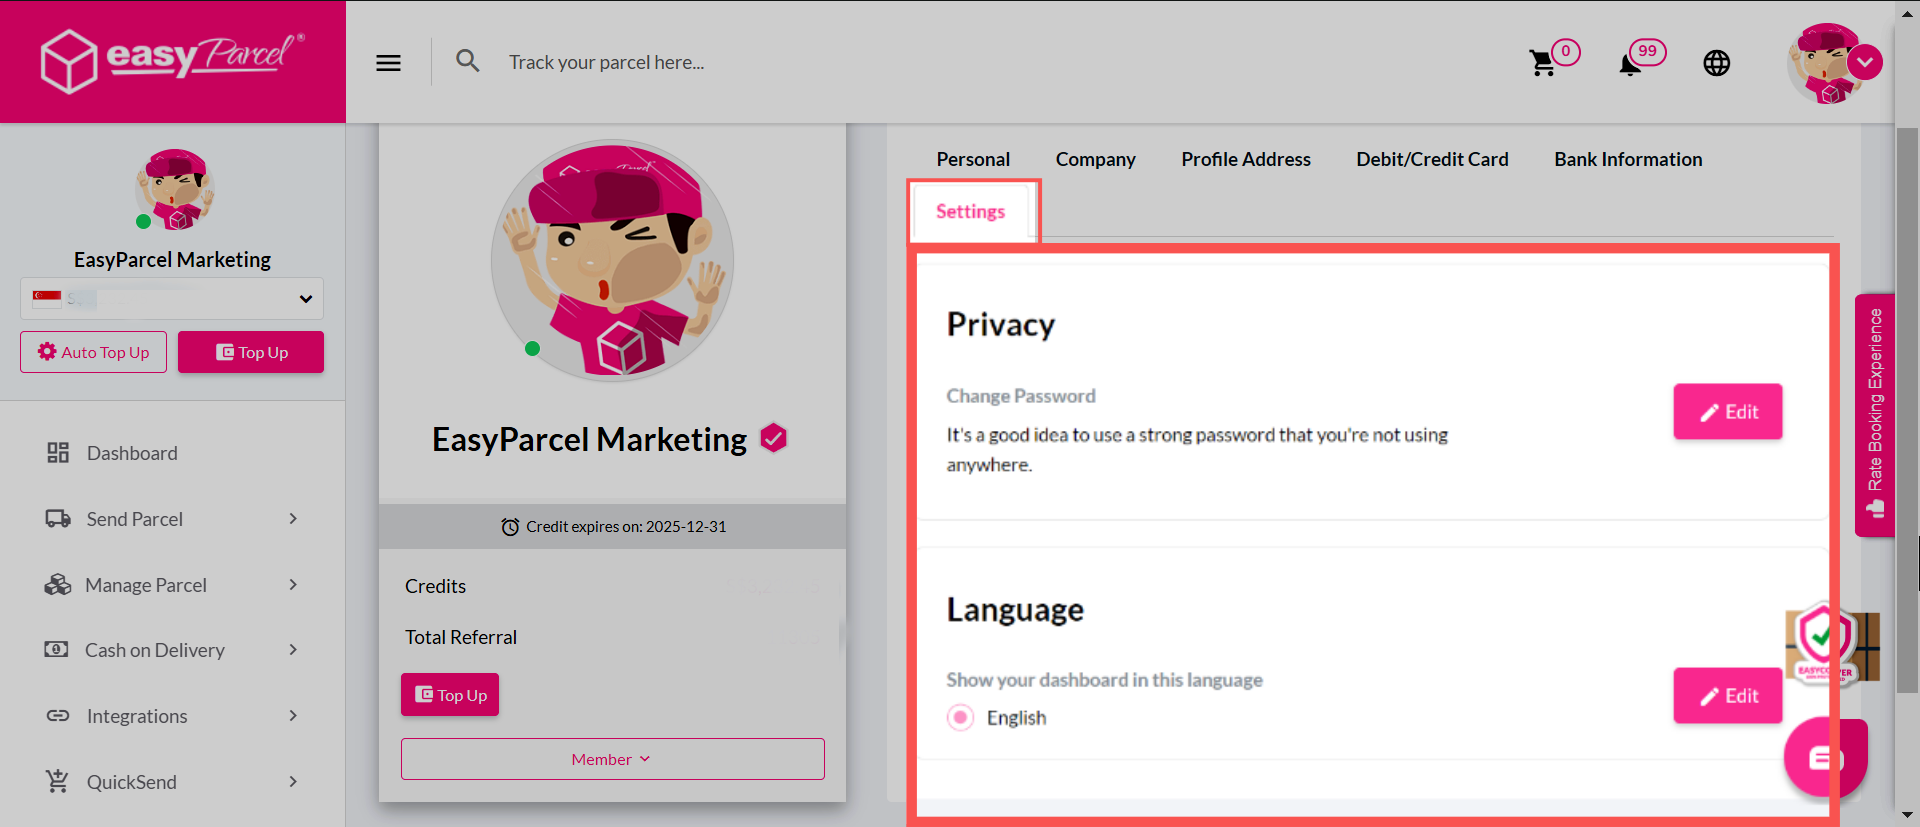Click Edit for Change Password
This screenshot has width=1920, height=827.
tap(1728, 411)
